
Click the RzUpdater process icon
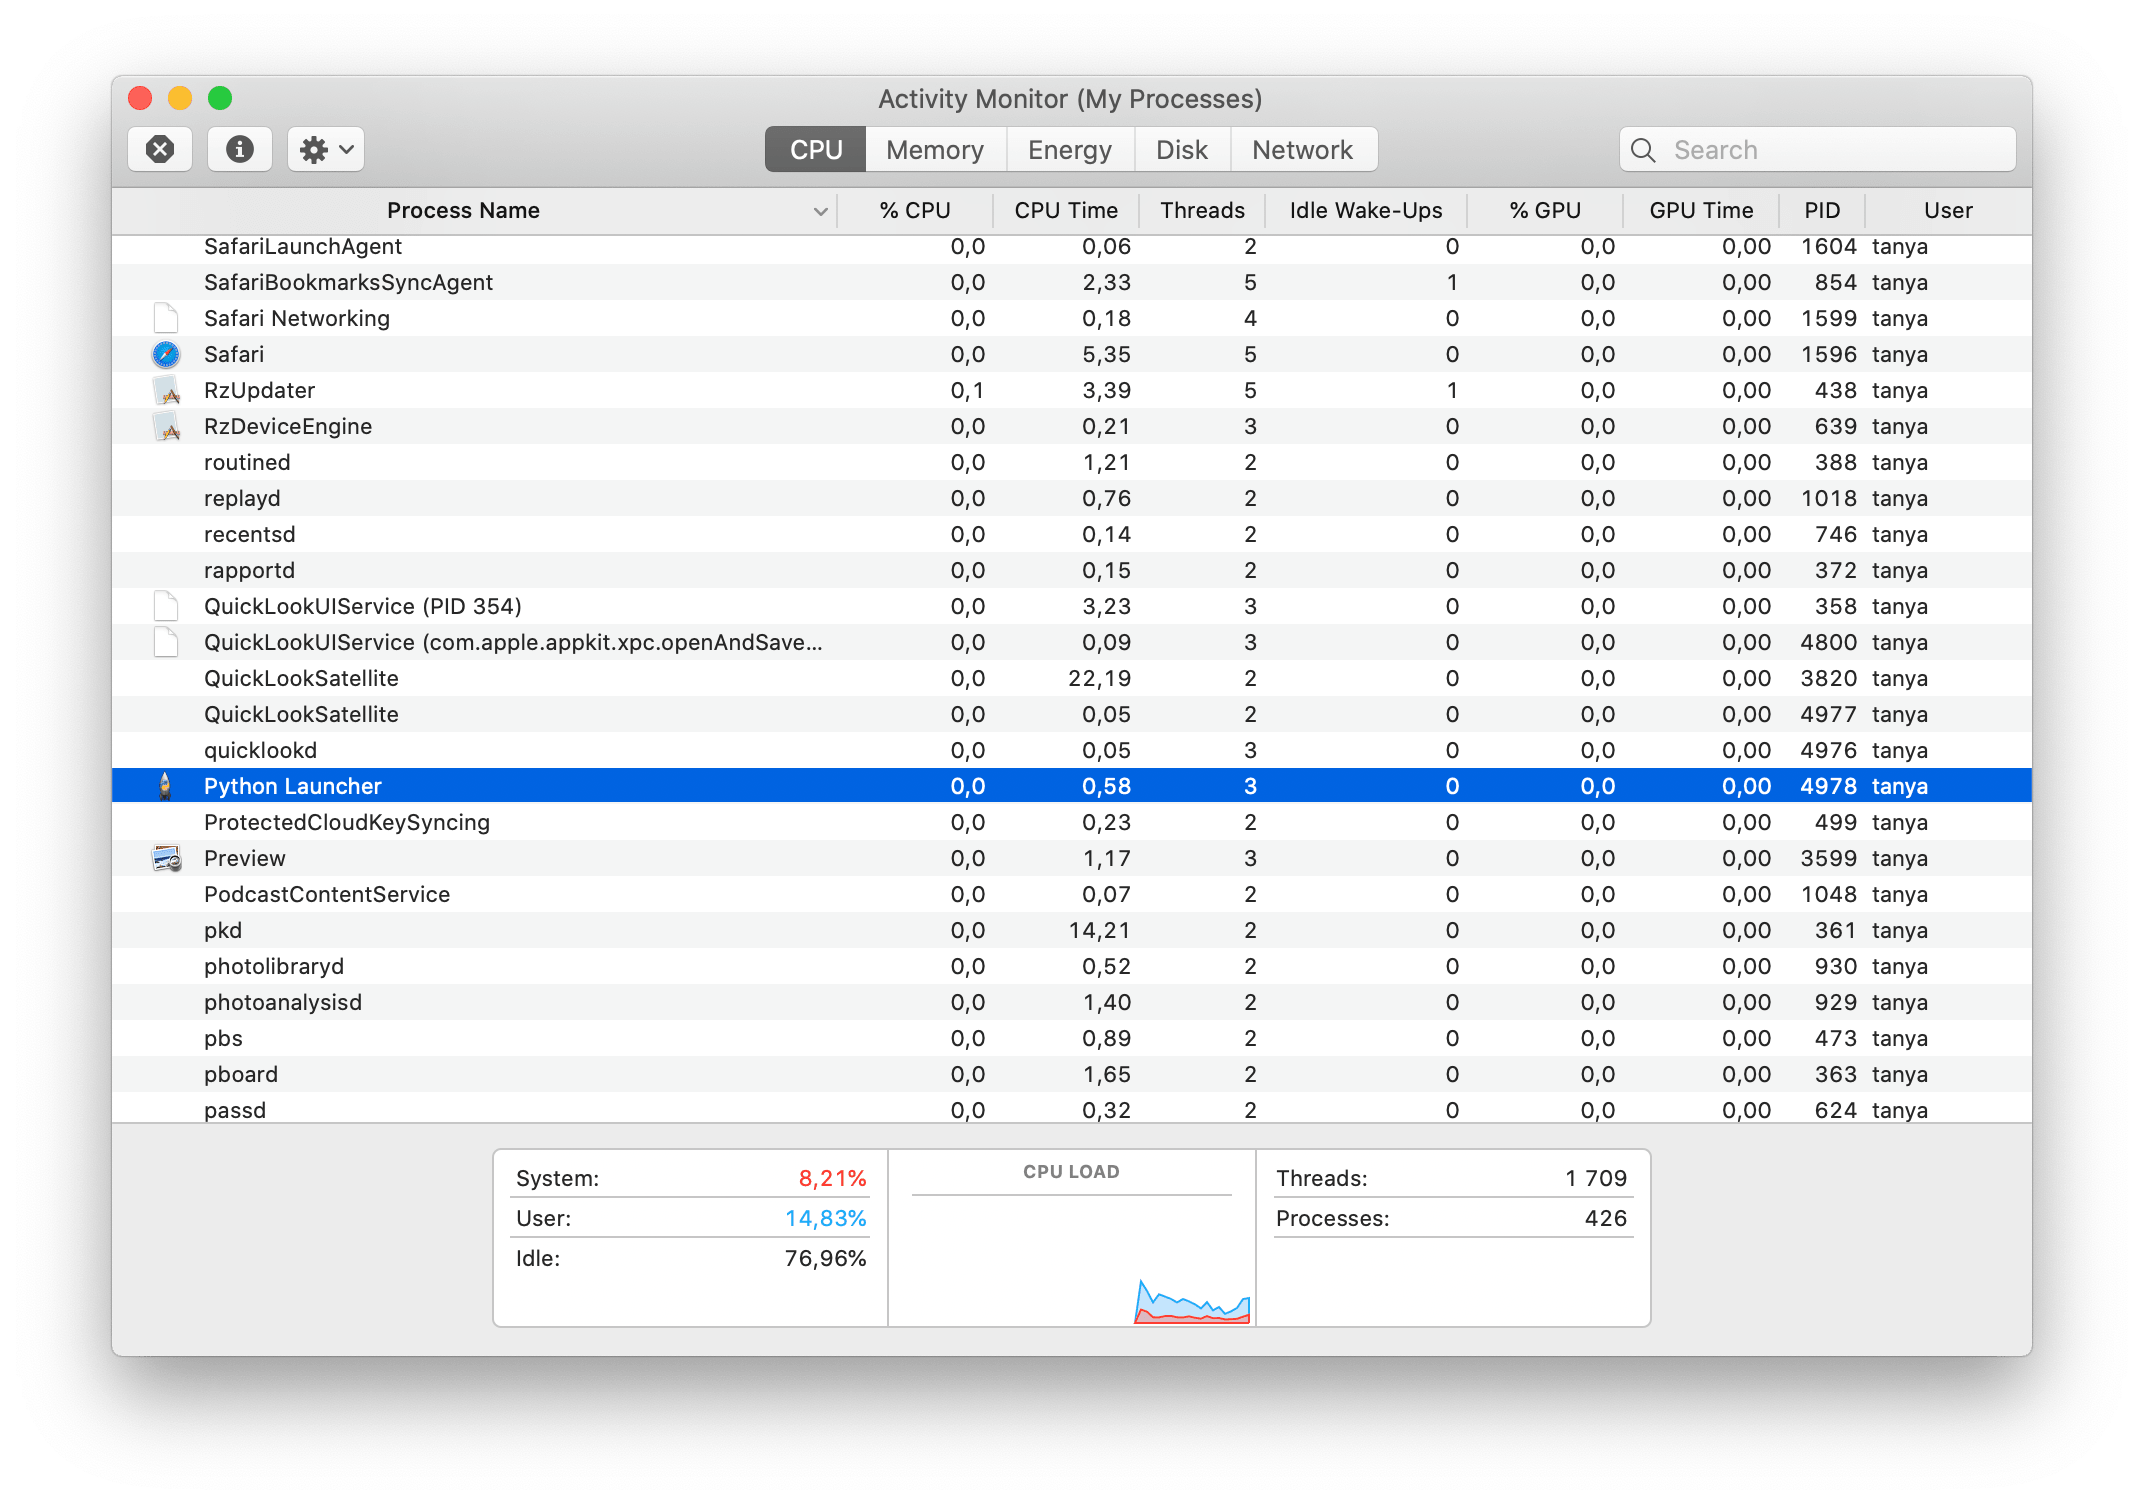click(166, 390)
